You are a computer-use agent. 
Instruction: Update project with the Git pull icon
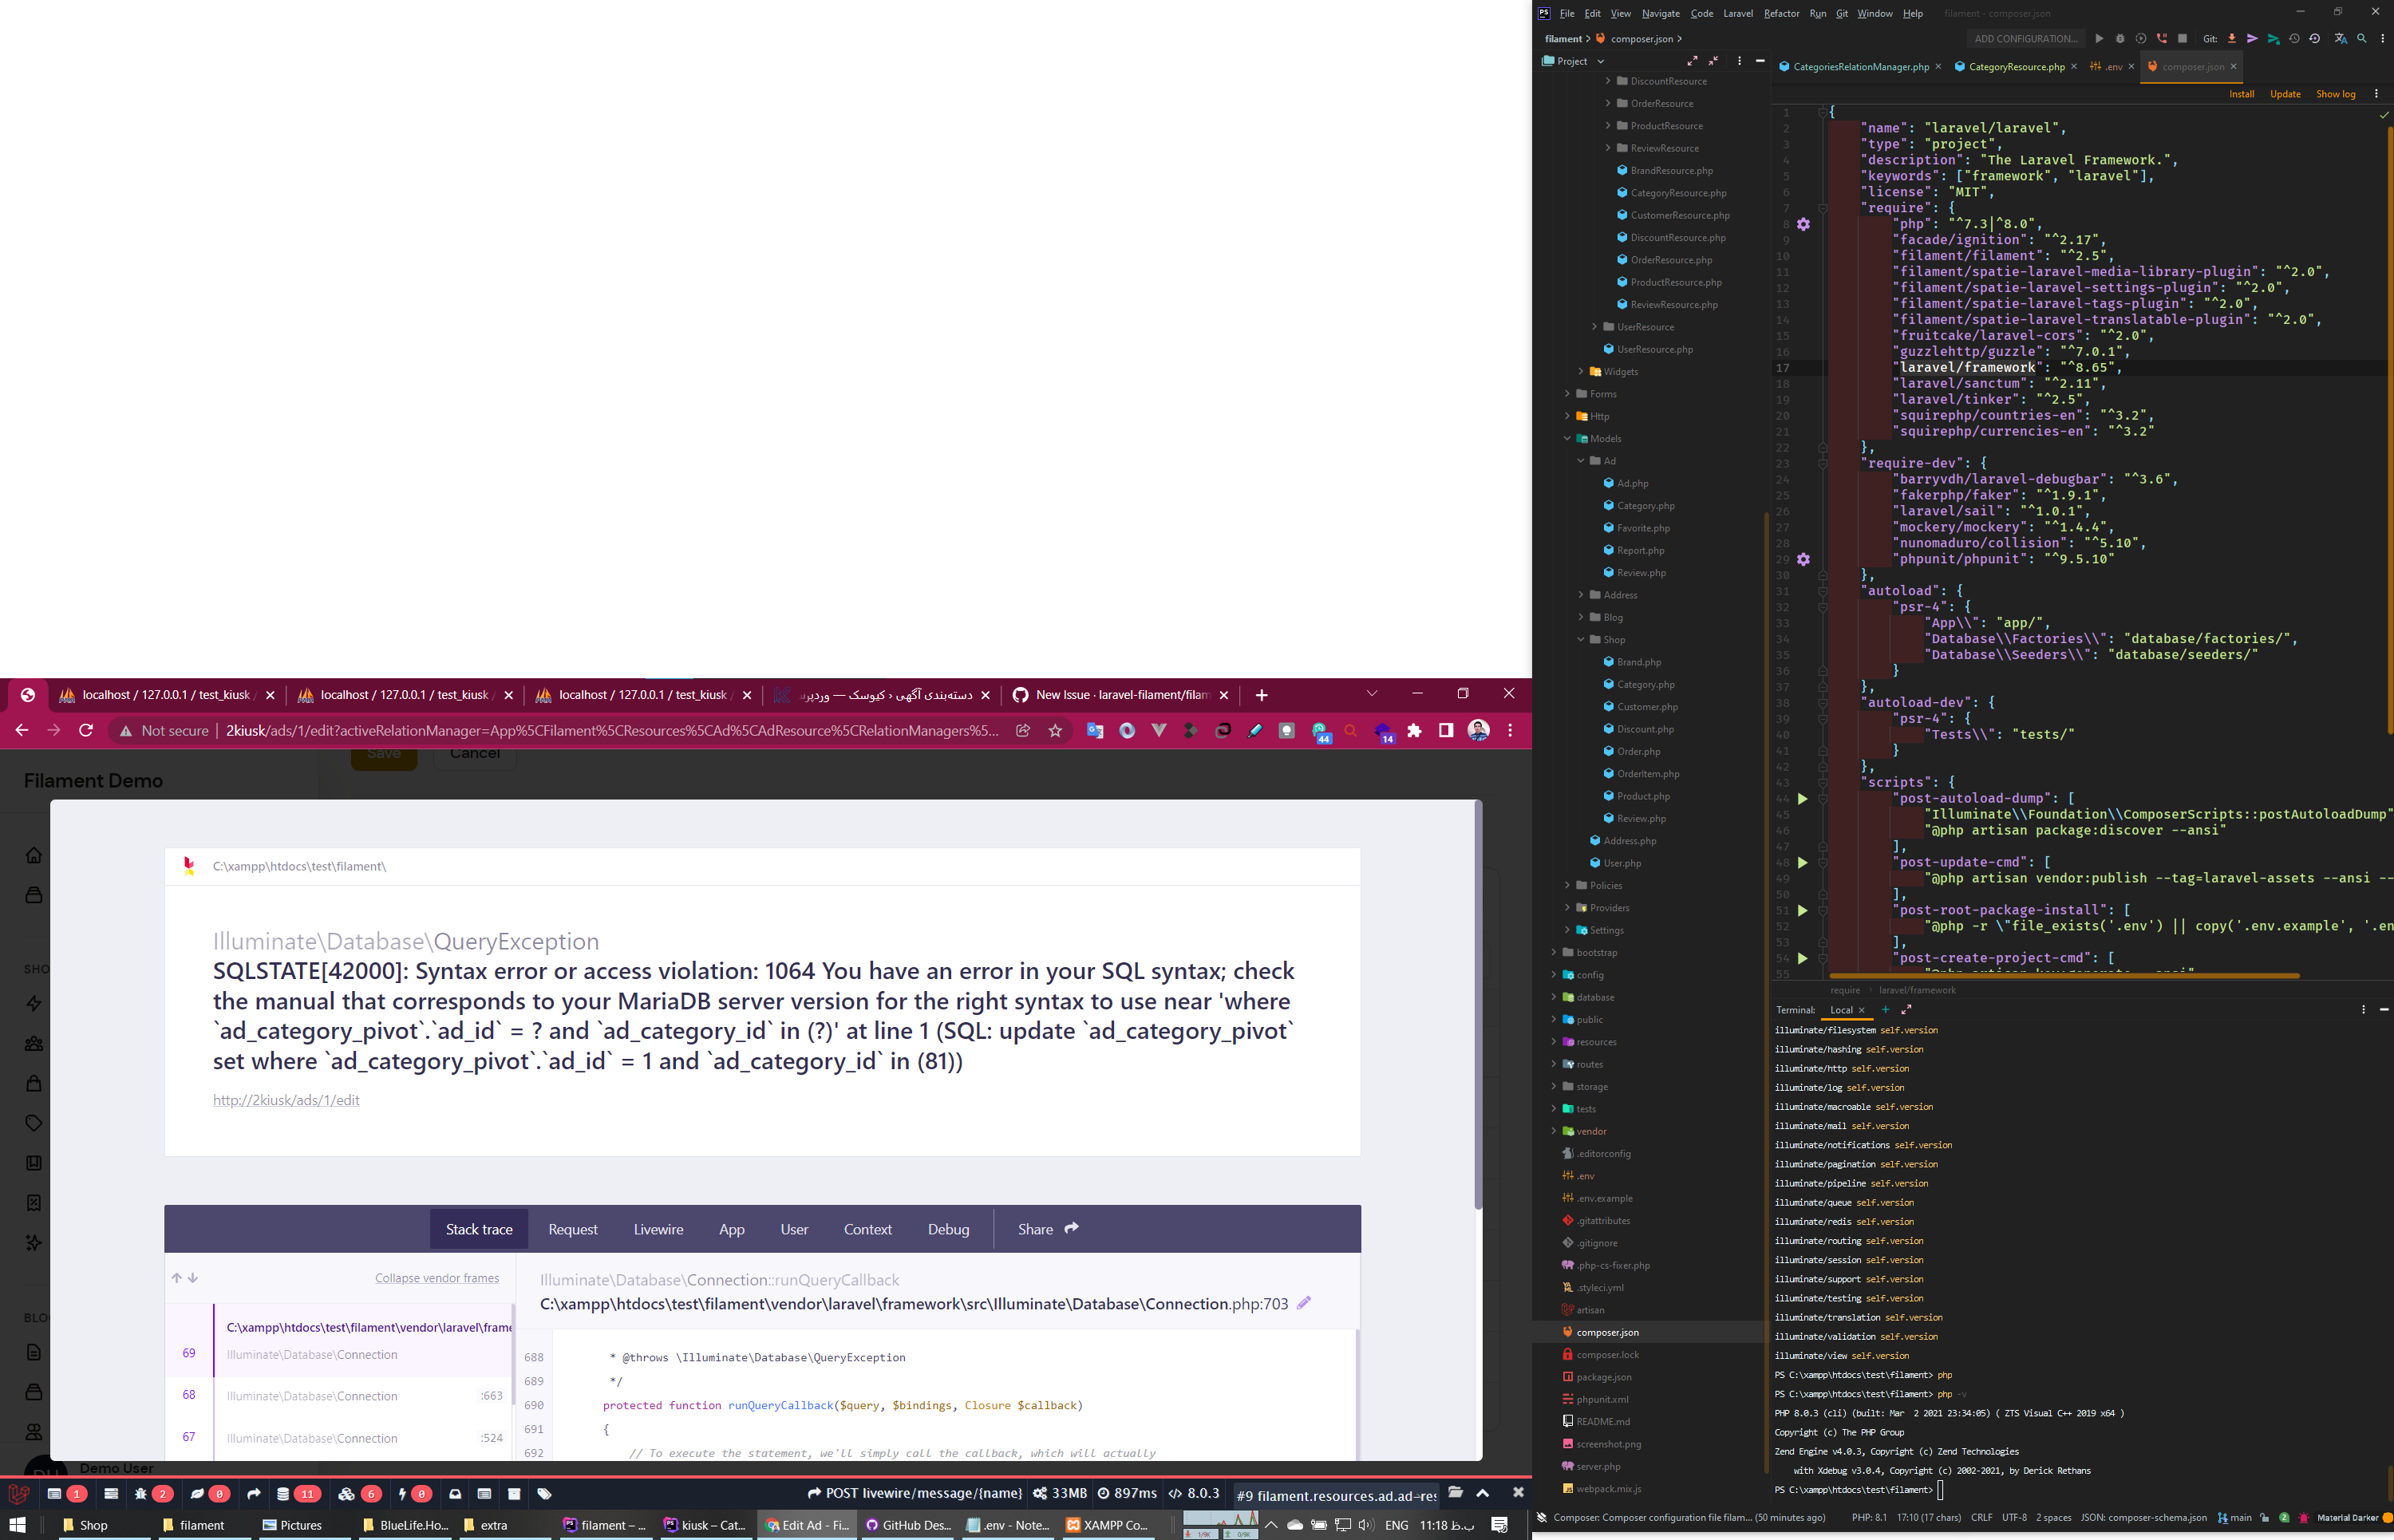(x=2232, y=38)
